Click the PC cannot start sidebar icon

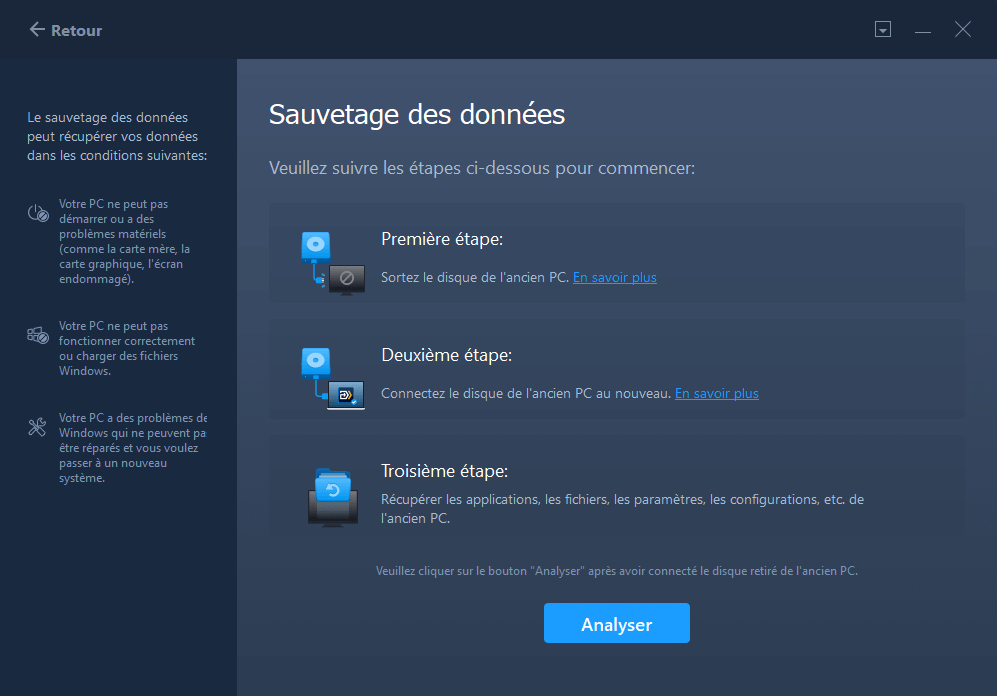pyautogui.click(x=38, y=213)
